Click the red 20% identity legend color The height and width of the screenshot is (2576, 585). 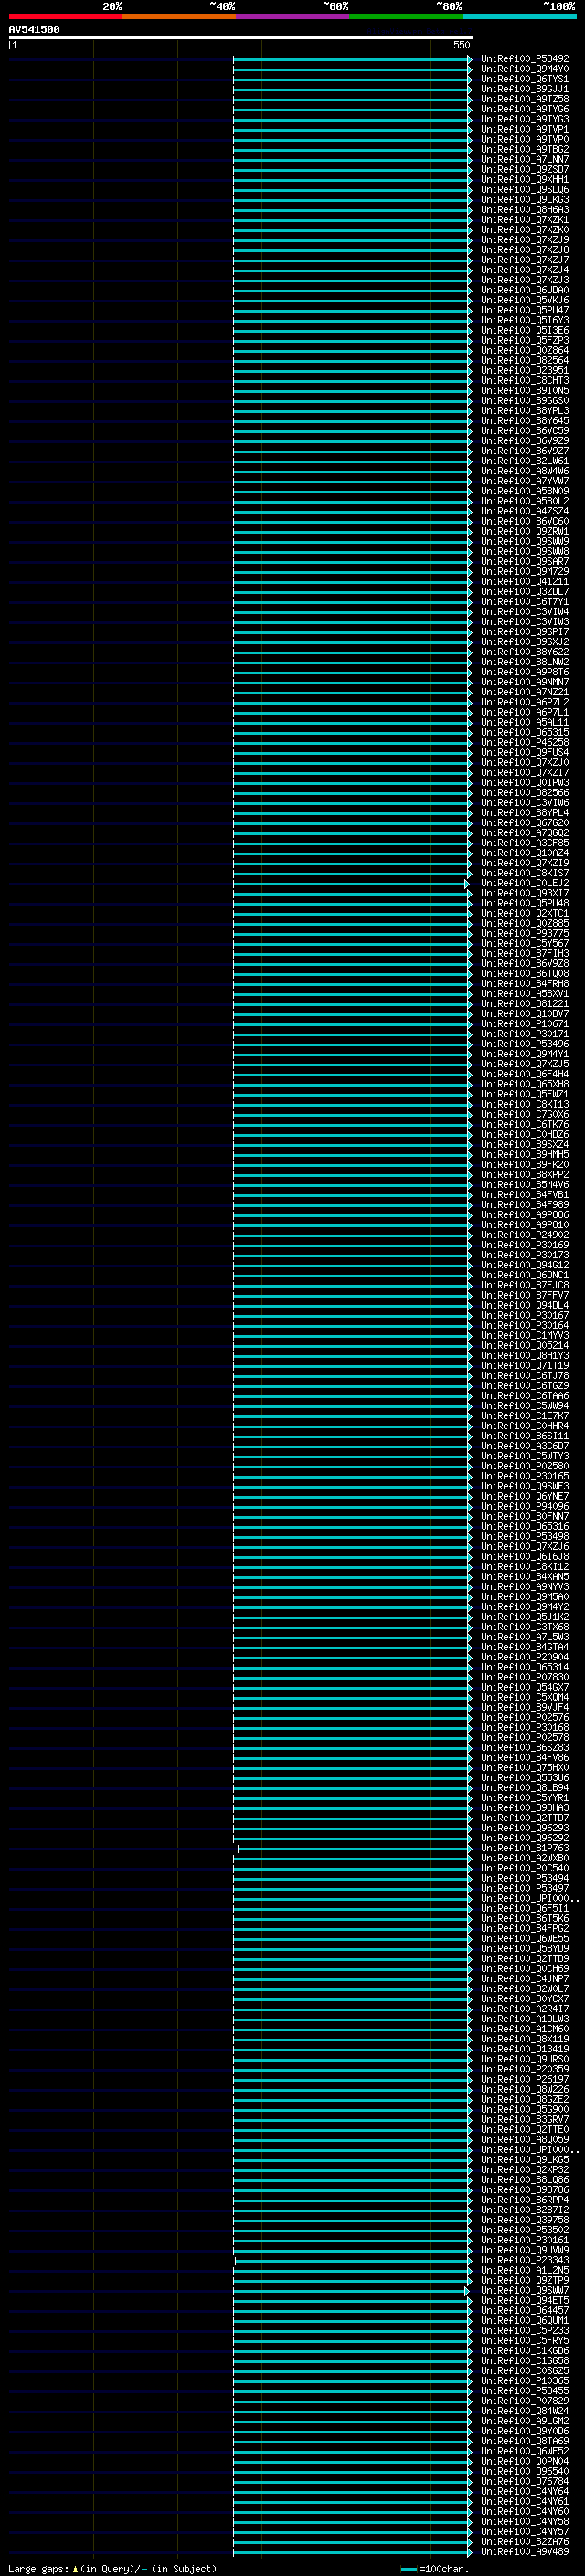coord(65,16)
